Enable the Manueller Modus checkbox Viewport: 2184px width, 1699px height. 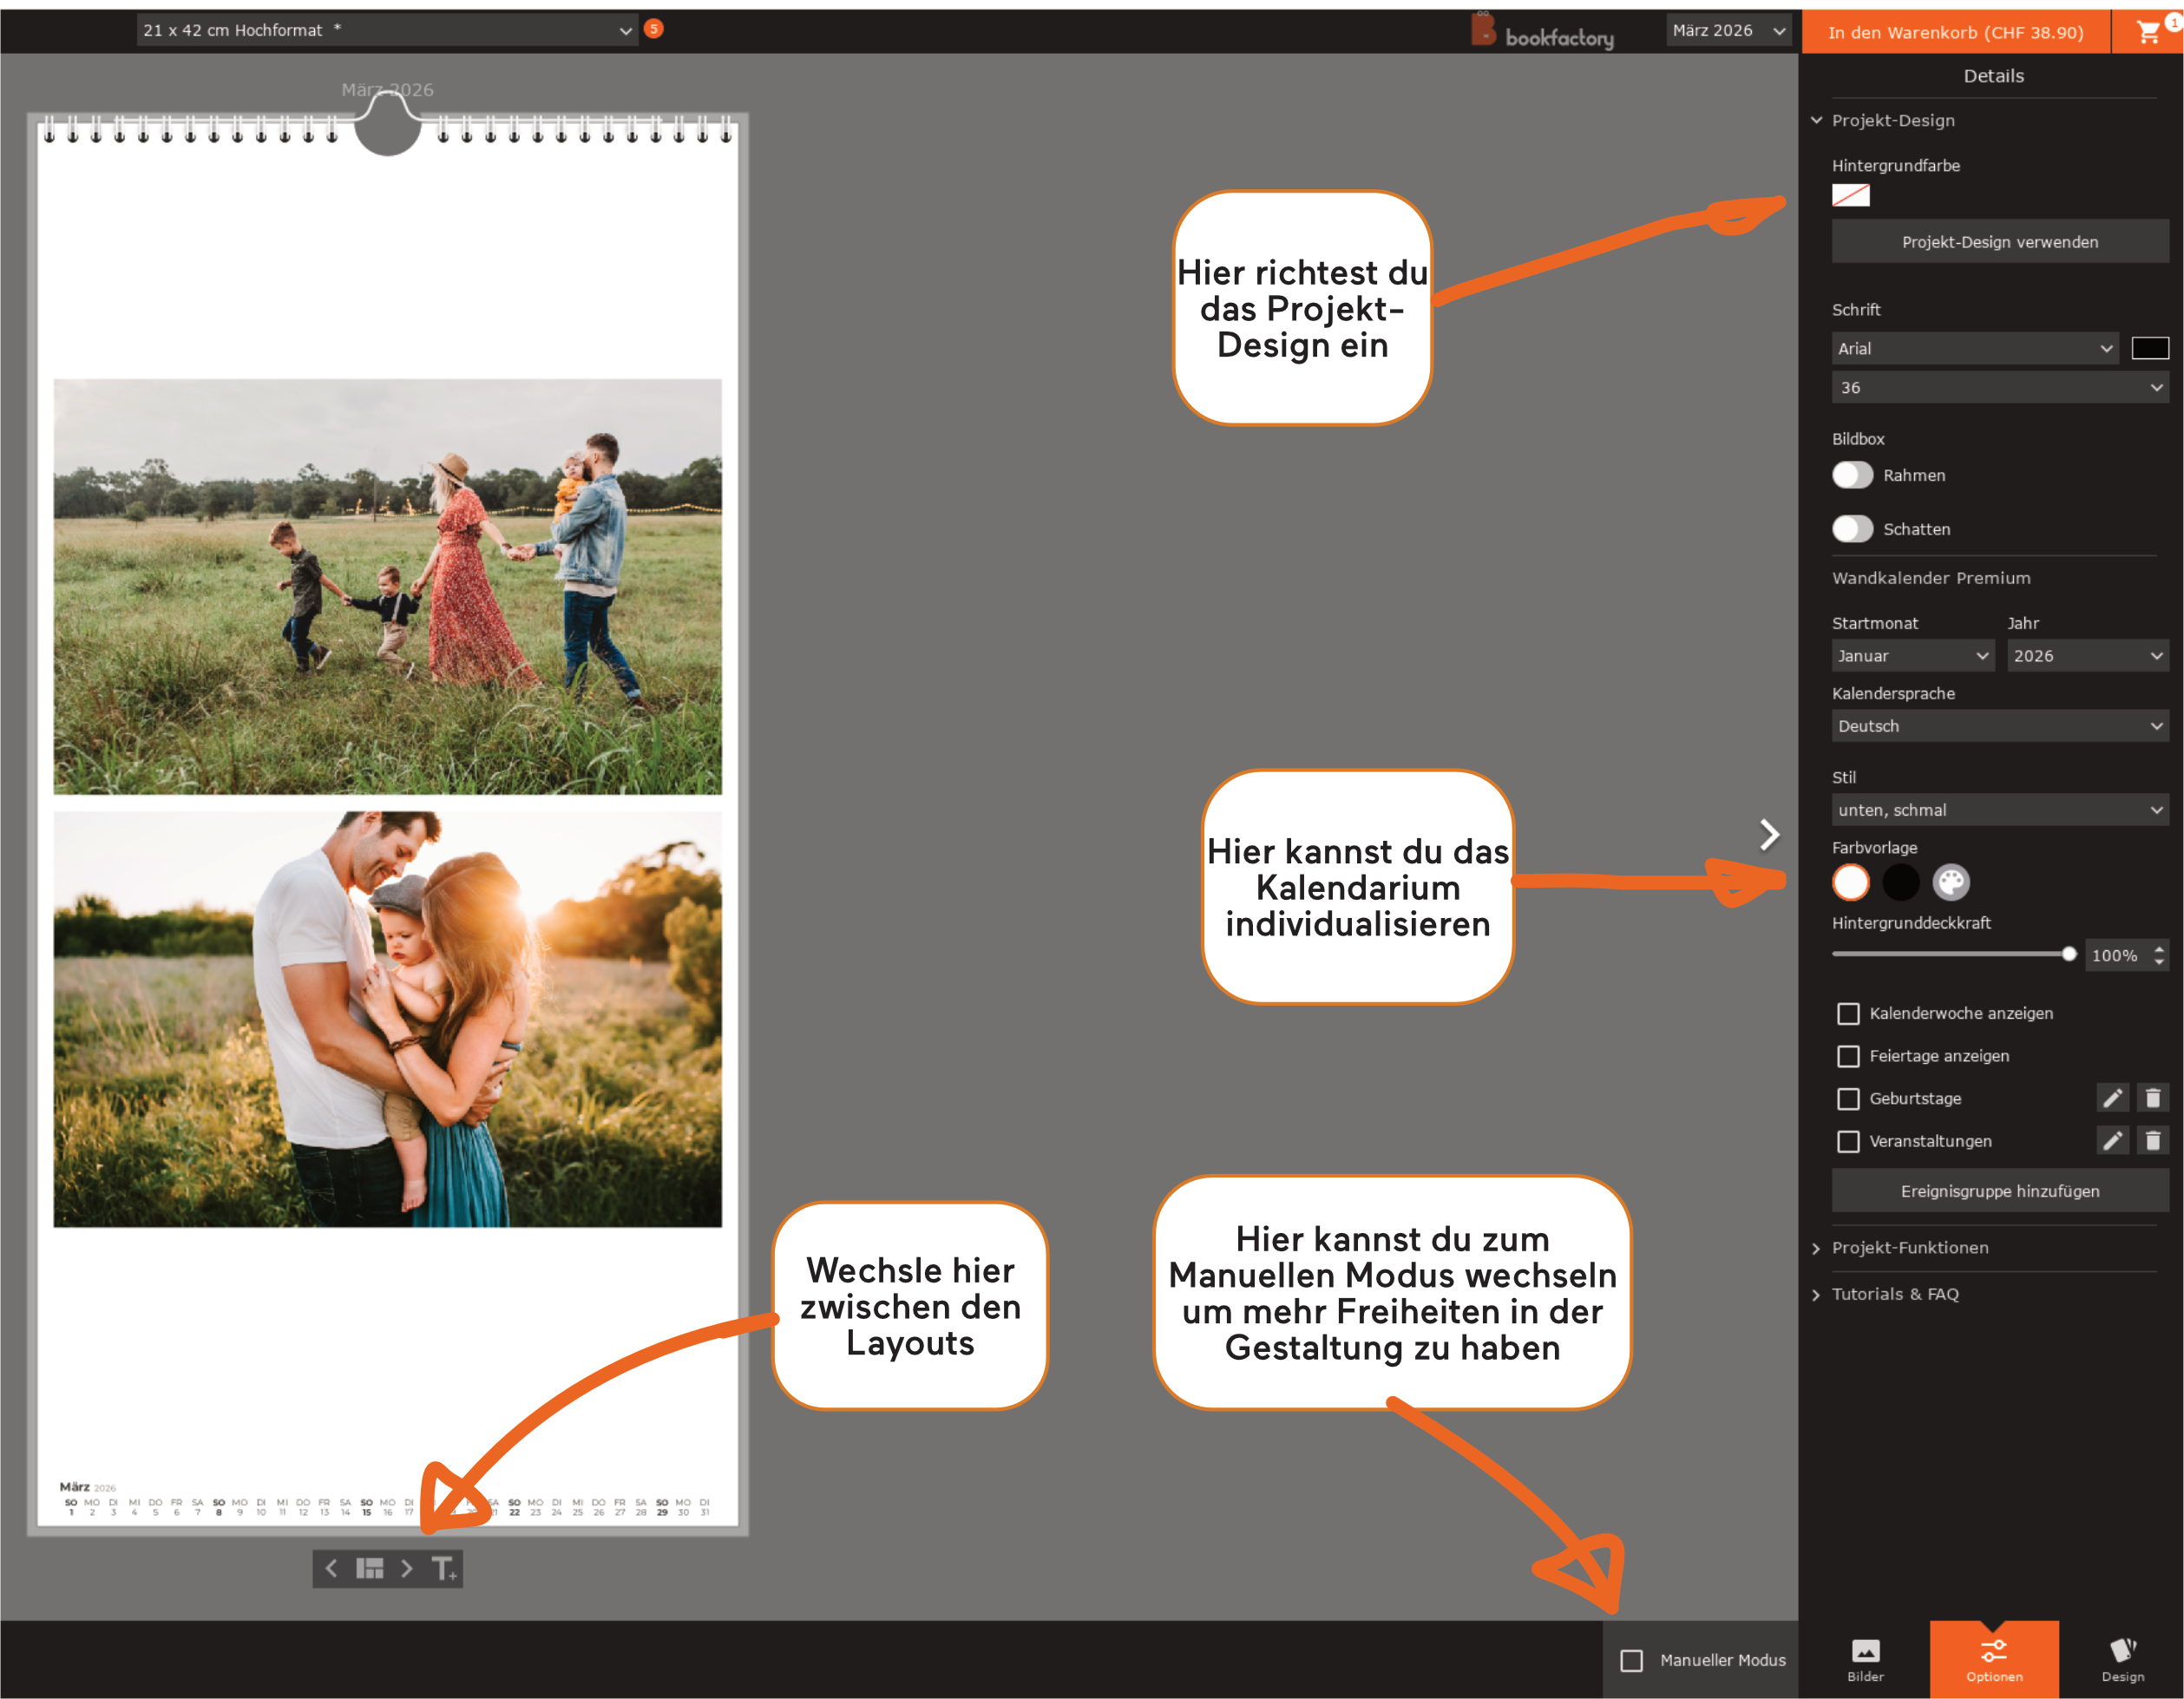pos(1631,1660)
